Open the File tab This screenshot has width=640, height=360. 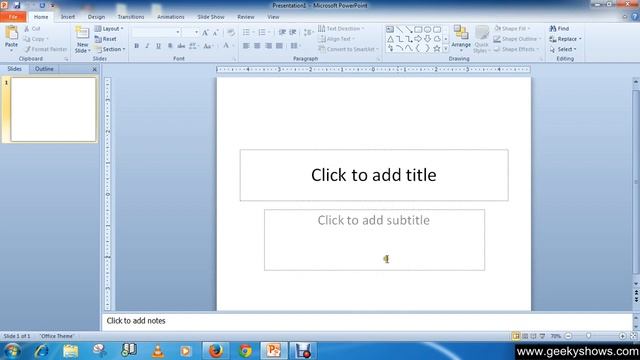click(13, 17)
